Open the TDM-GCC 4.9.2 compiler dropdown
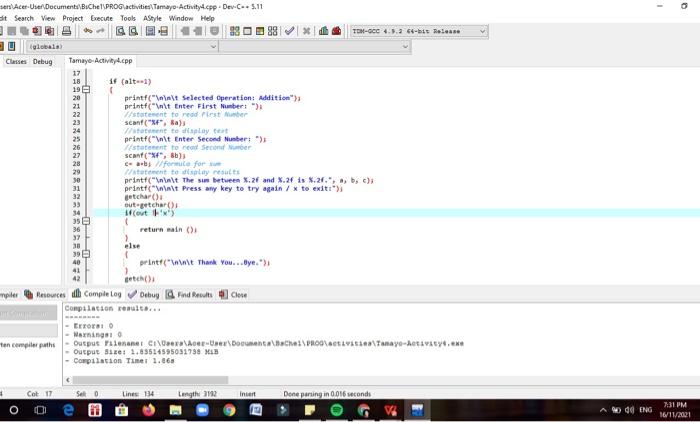The height and width of the screenshot is (422, 700). pos(419,31)
